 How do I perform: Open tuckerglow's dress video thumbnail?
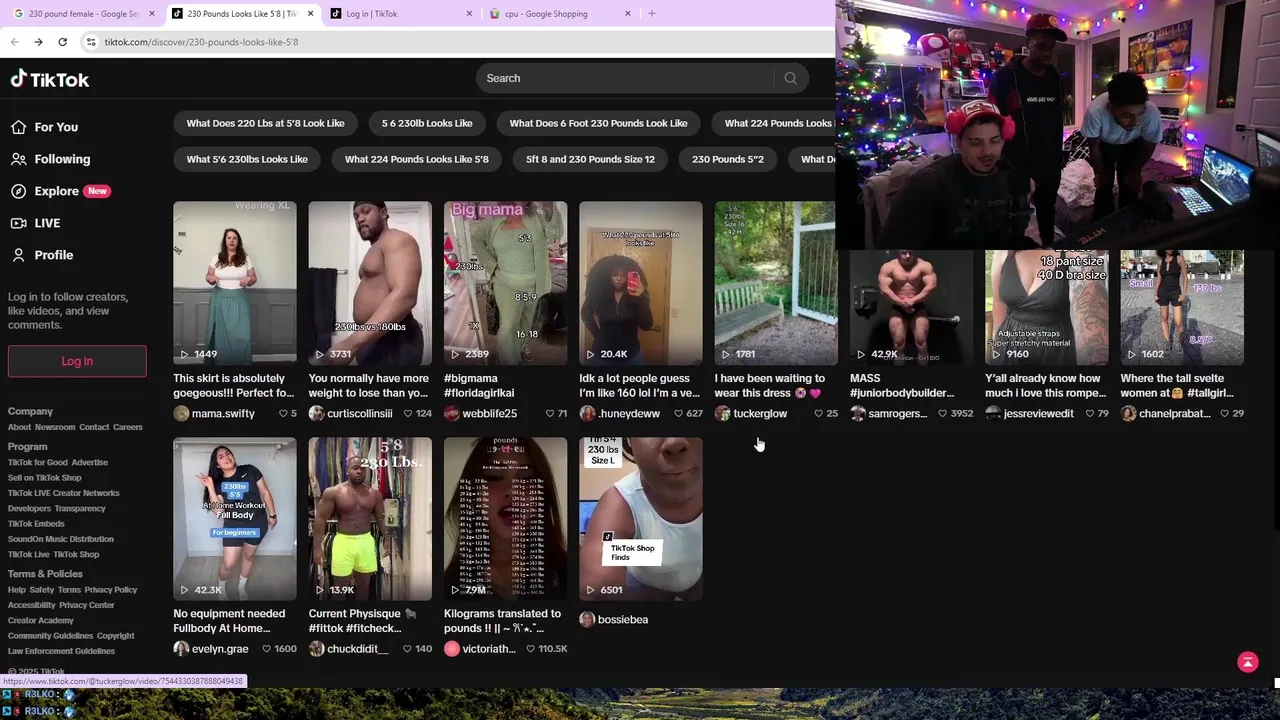click(775, 283)
